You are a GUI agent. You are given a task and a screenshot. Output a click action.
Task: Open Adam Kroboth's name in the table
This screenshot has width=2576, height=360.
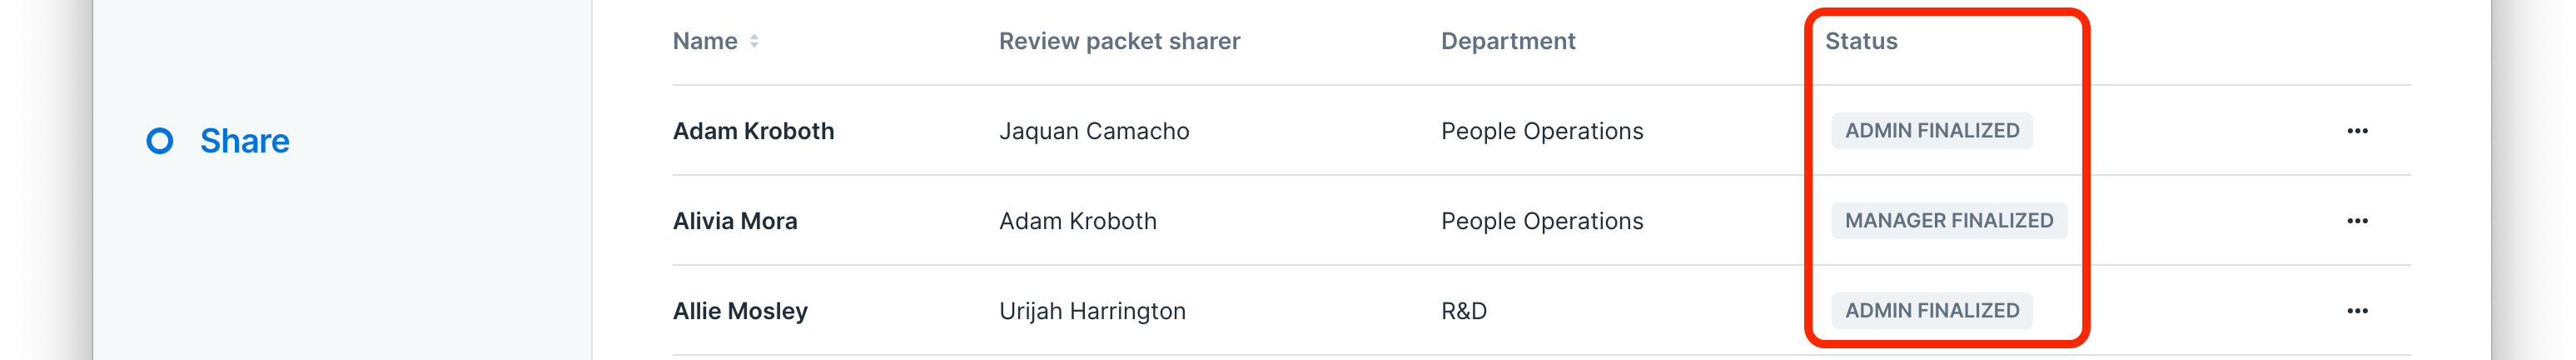pyautogui.click(x=753, y=131)
